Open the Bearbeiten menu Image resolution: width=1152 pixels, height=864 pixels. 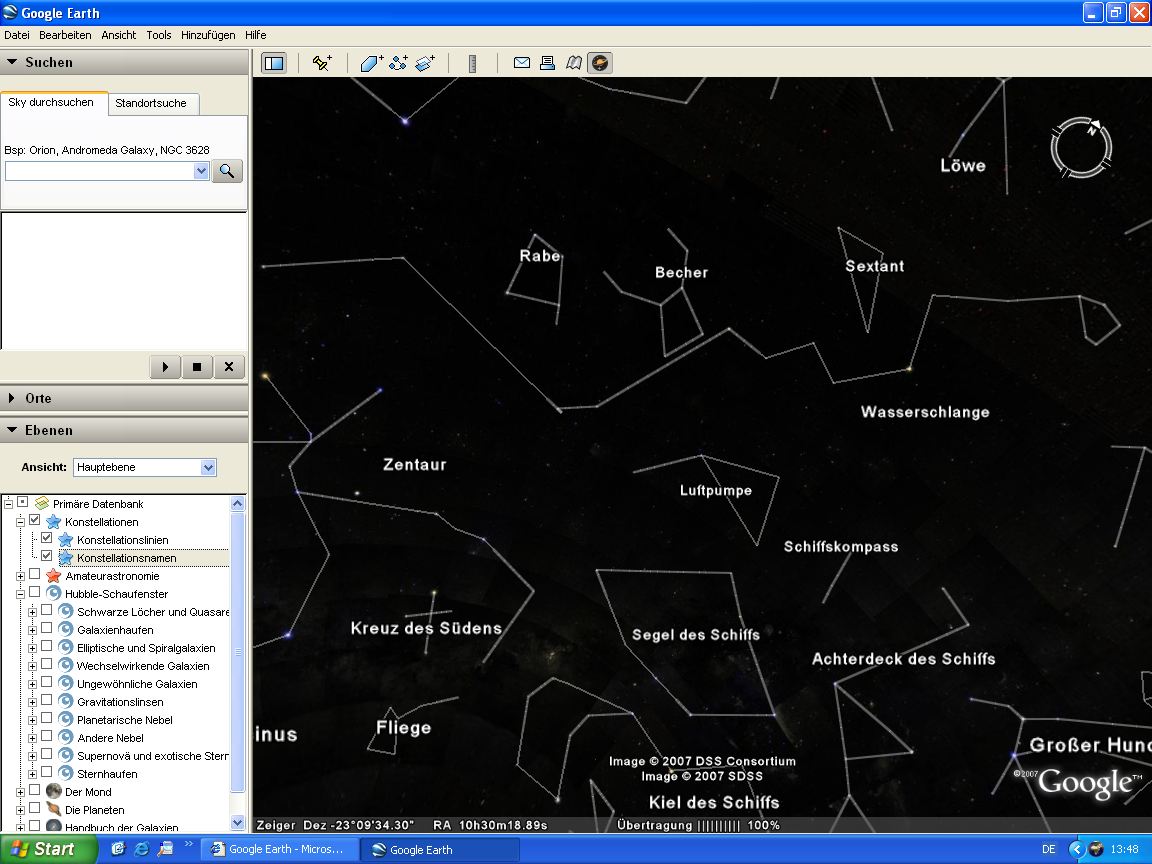pos(65,35)
